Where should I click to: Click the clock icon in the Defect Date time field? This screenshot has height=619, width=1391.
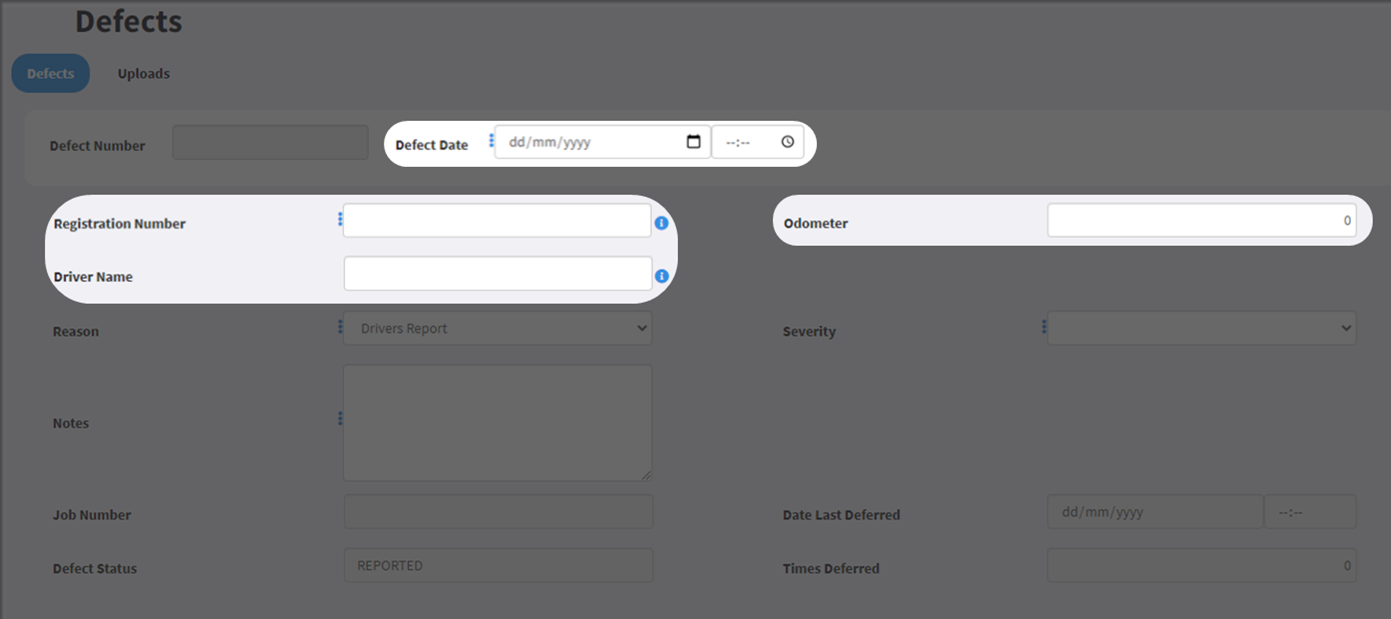788,142
